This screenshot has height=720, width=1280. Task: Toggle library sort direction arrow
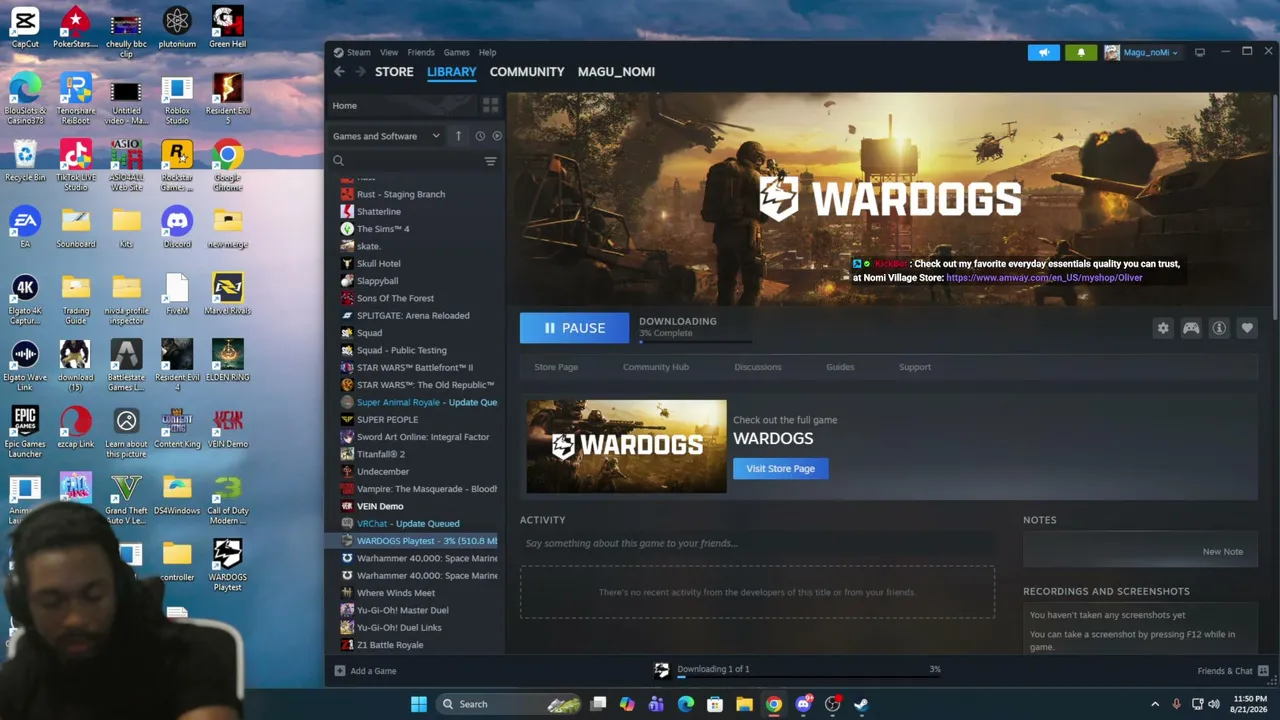click(x=458, y=136)
